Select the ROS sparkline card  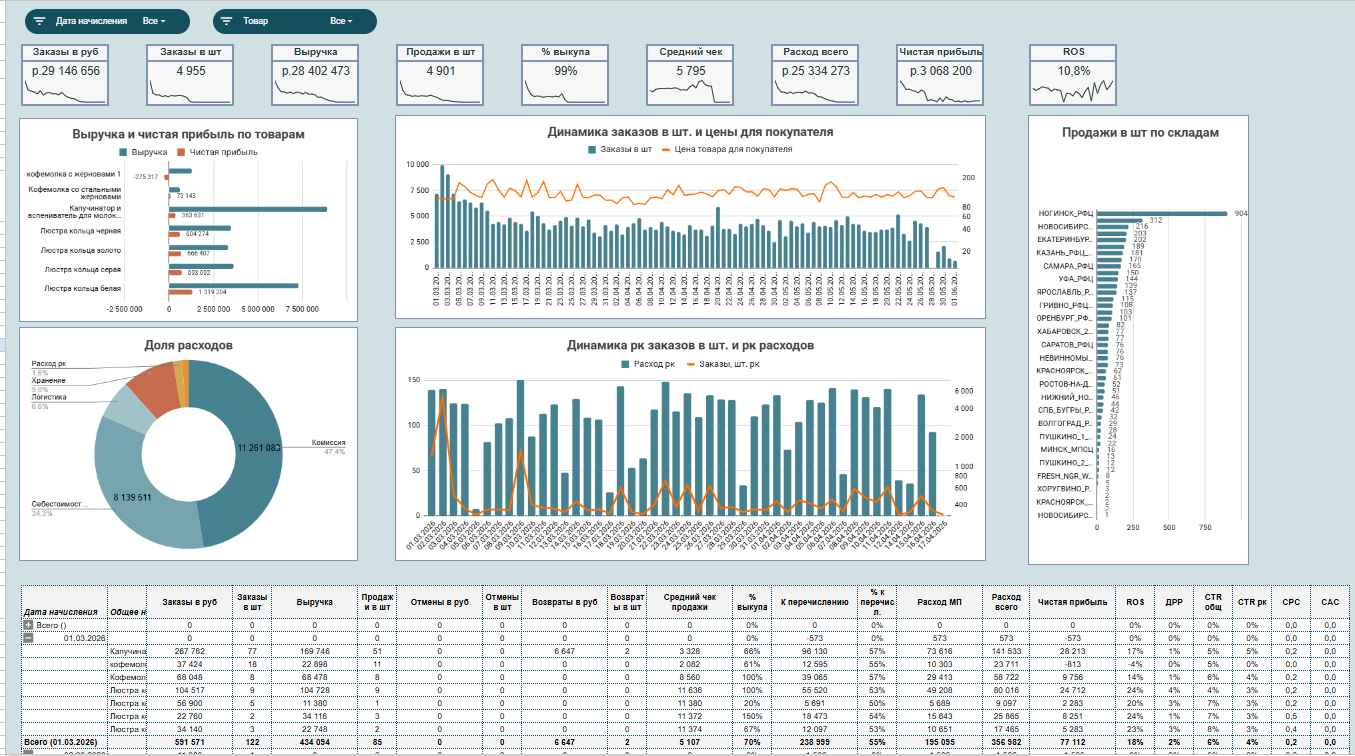click(x=1074, y=74)
